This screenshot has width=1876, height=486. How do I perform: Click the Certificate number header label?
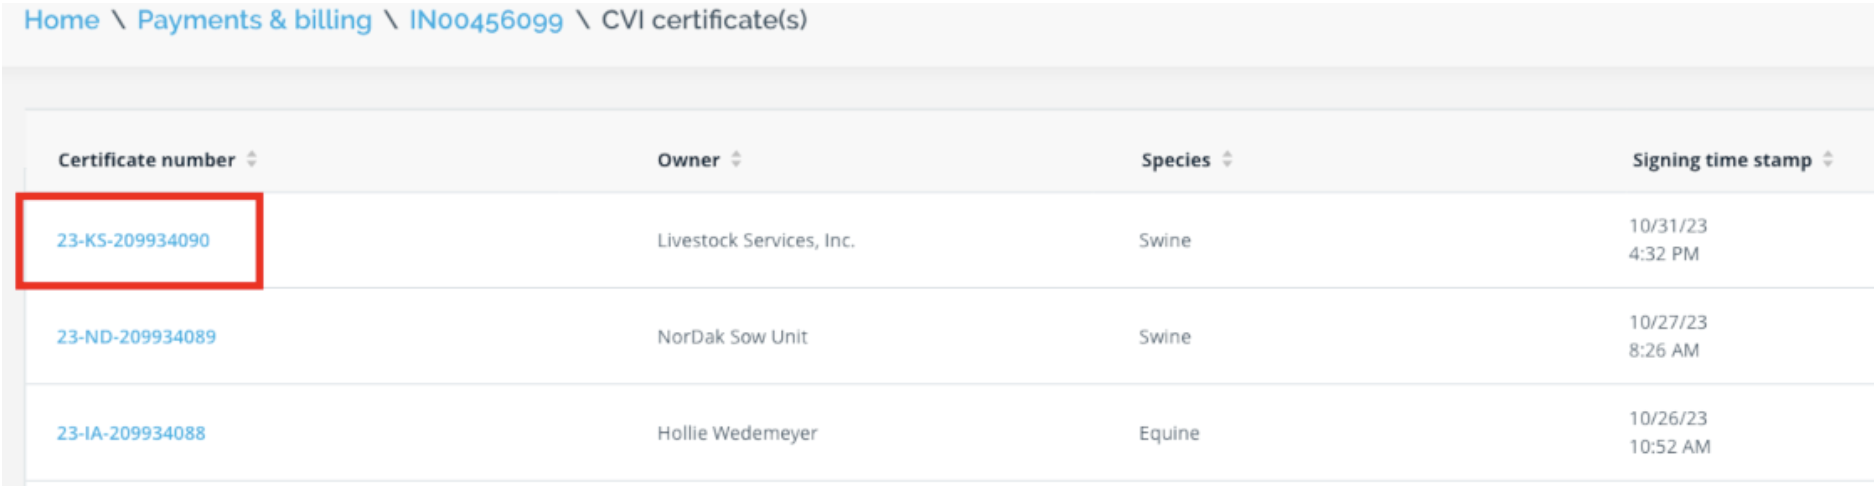tap(146, 160)
